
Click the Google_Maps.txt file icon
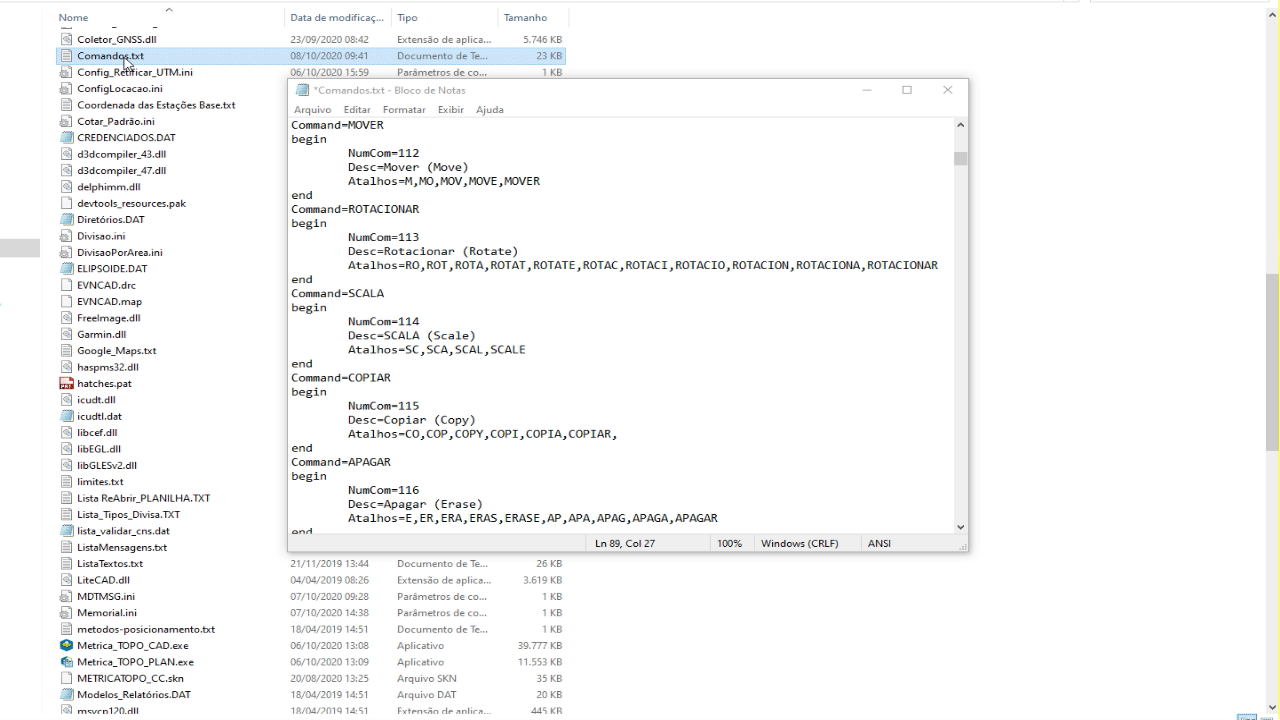tap(67, 351)
